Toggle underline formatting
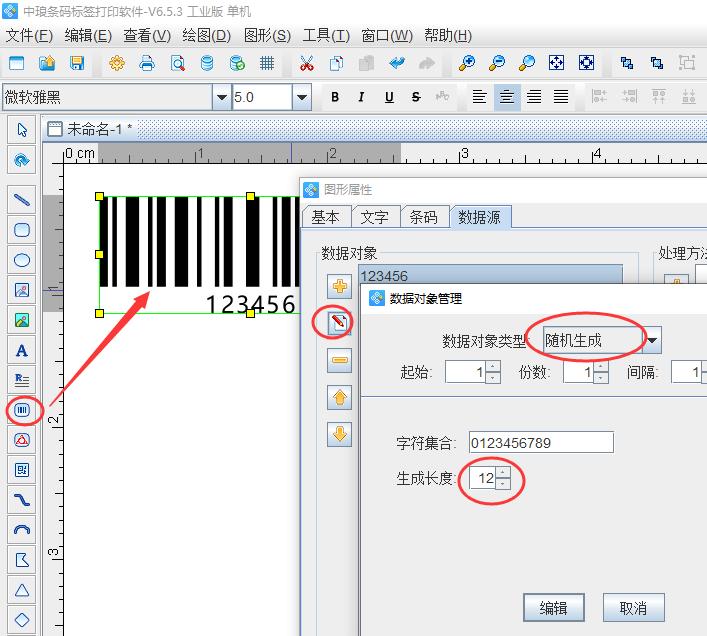 389,96
